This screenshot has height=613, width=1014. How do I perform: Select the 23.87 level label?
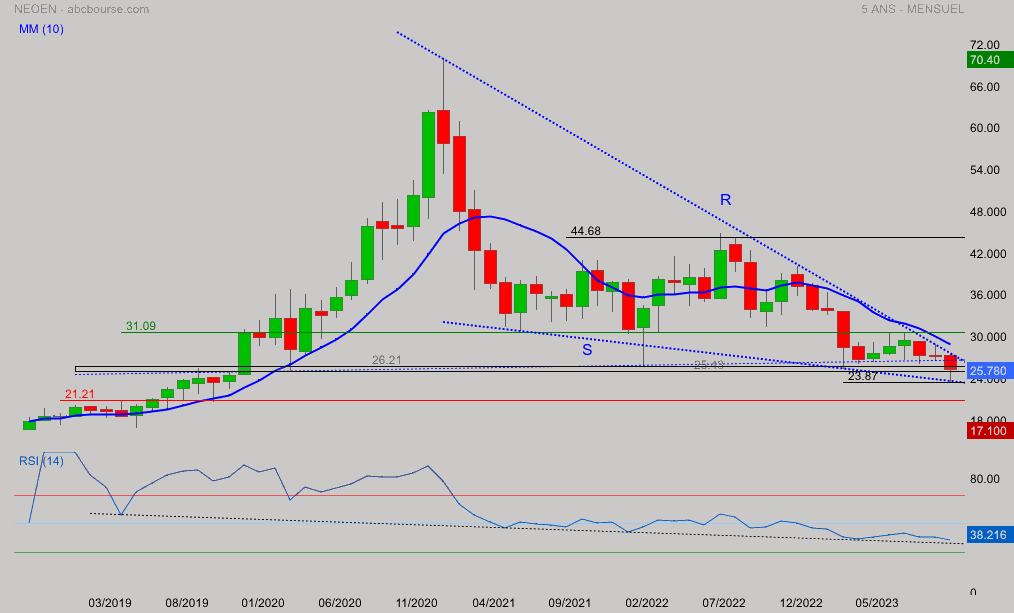863,376
